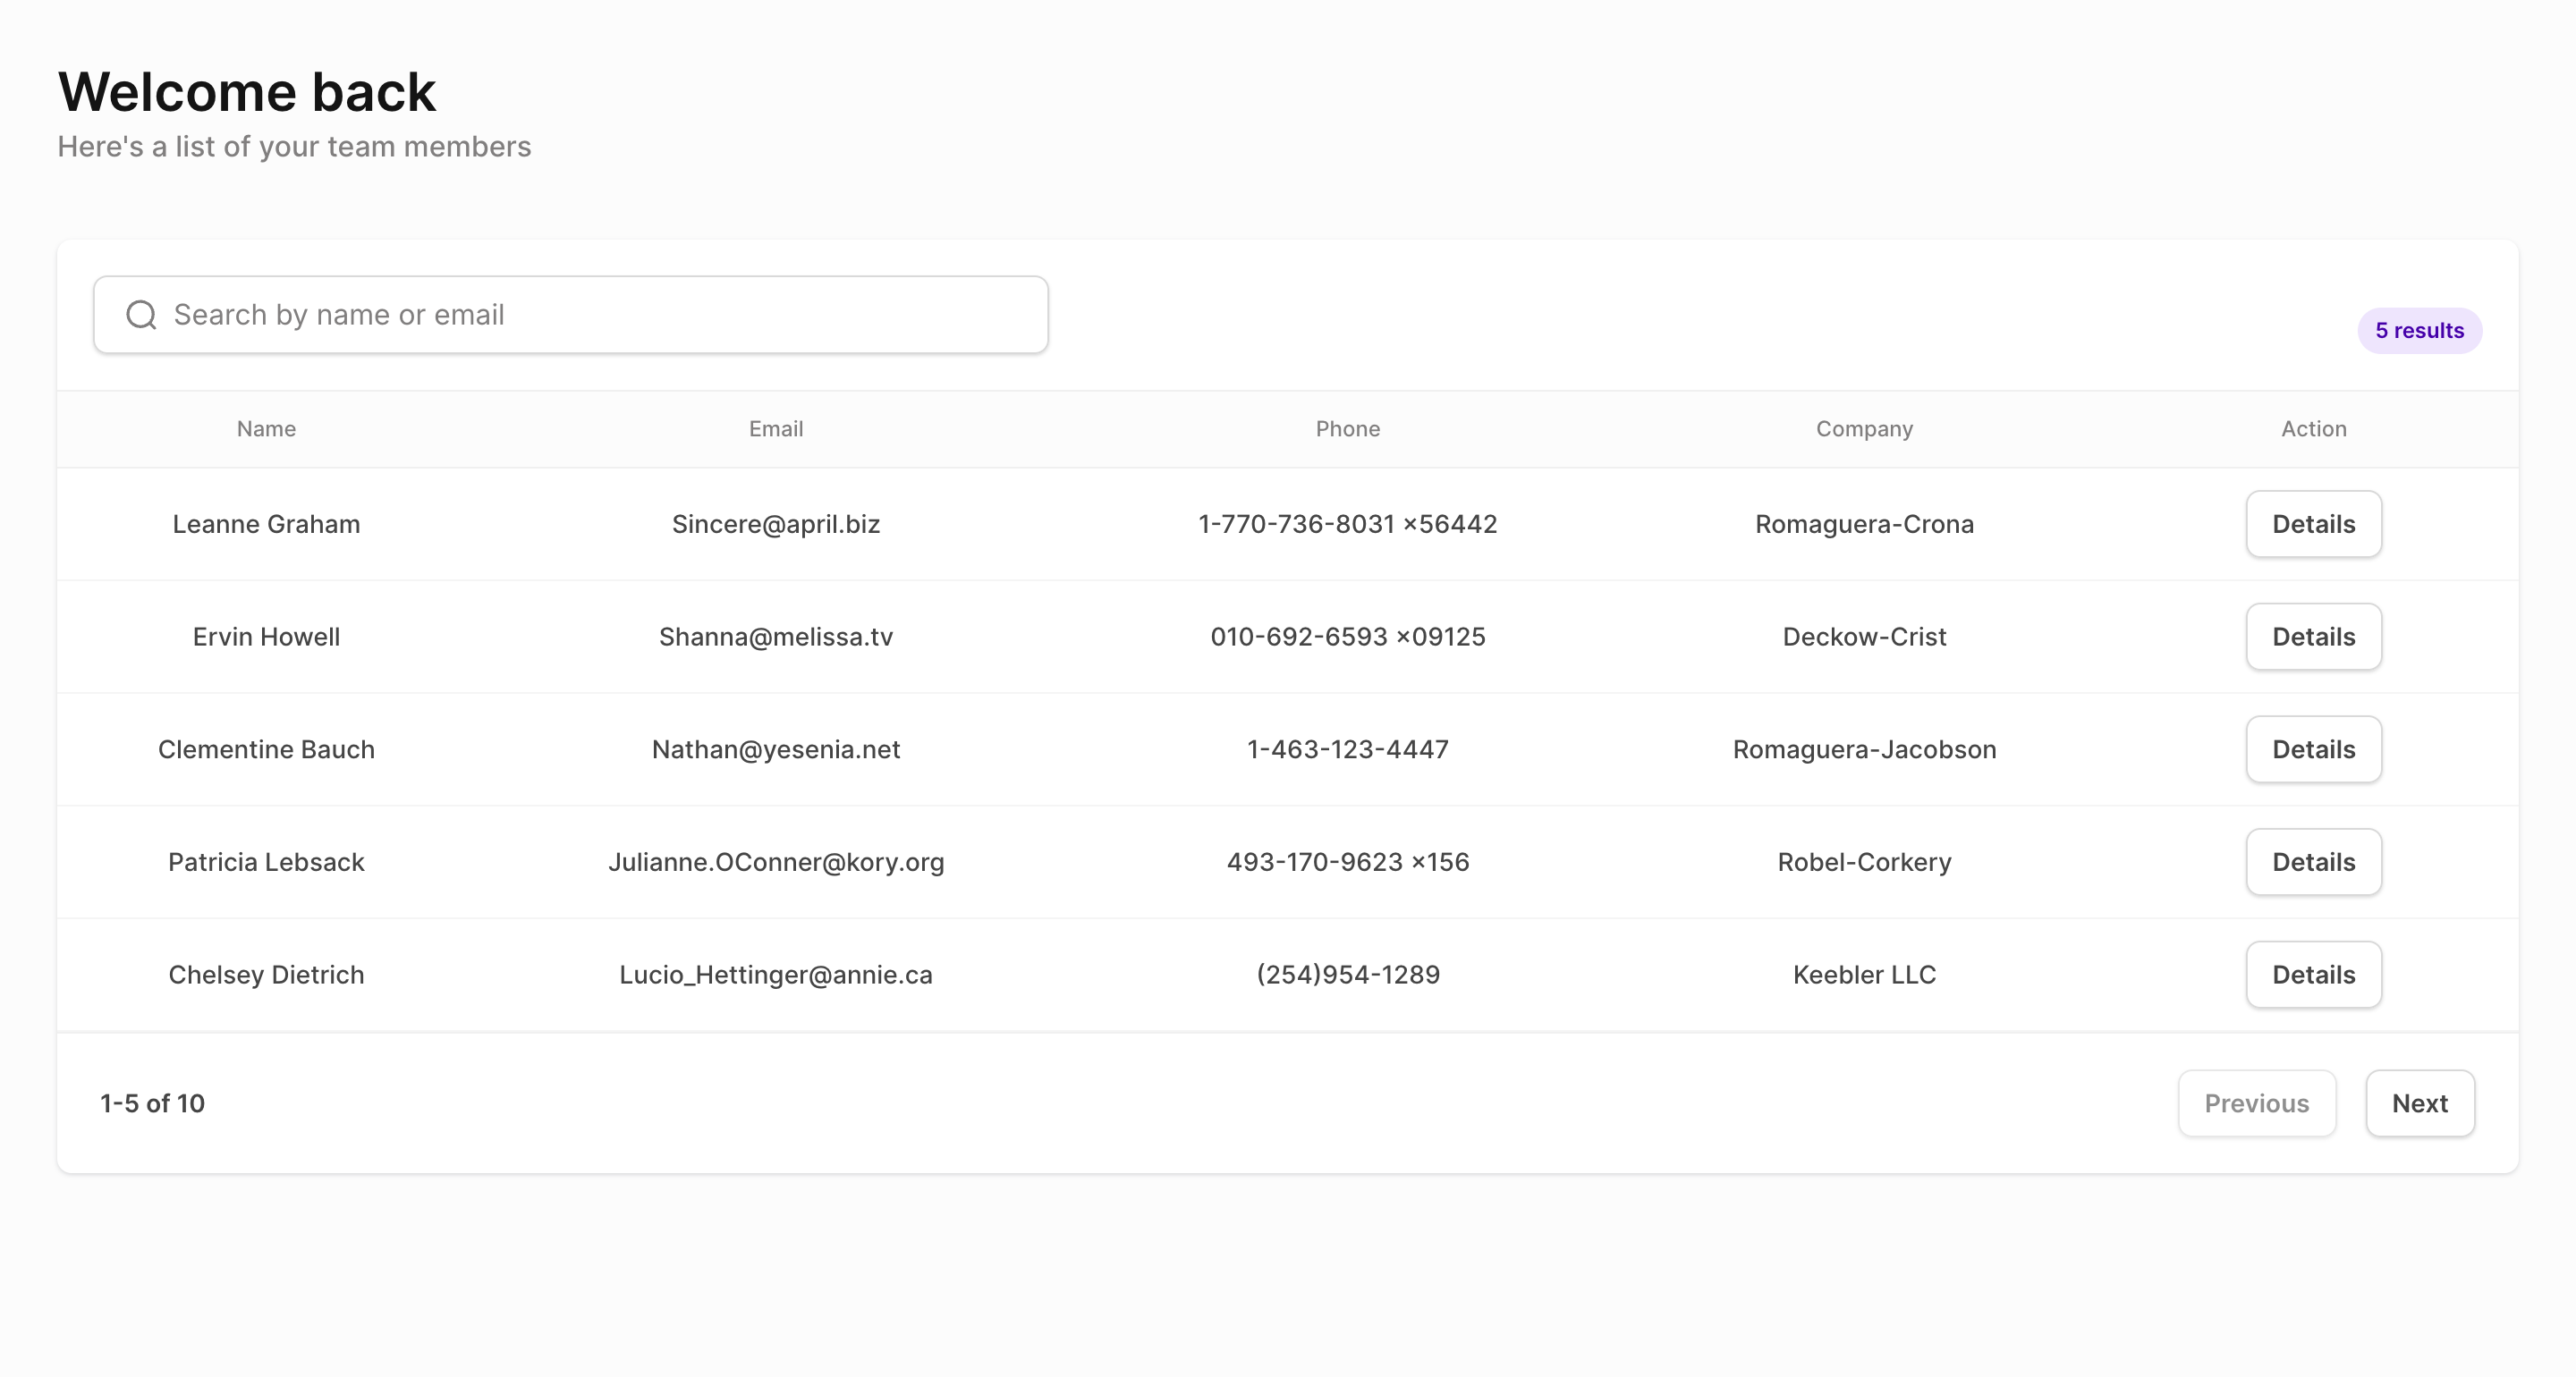Focus the Search by name or email field
The image size is (2576, 1377).
click(571, 315)
